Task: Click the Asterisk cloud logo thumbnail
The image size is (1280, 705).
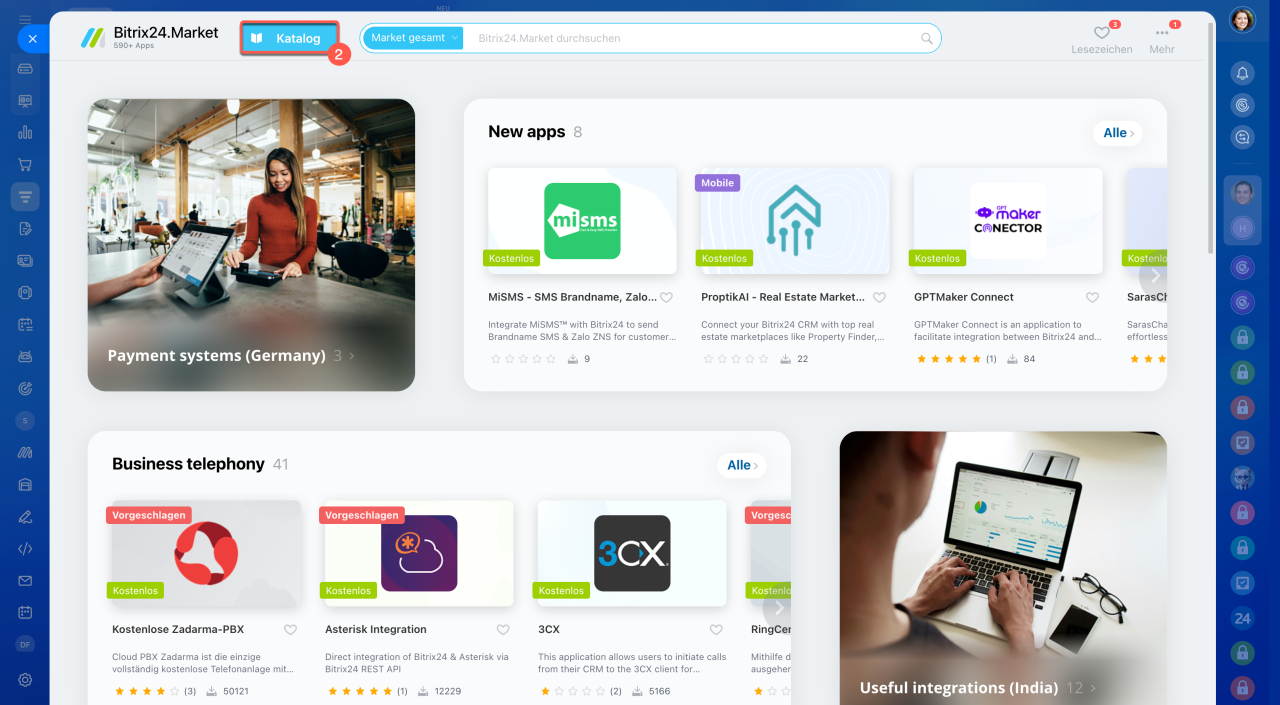Action: point(419,553)
